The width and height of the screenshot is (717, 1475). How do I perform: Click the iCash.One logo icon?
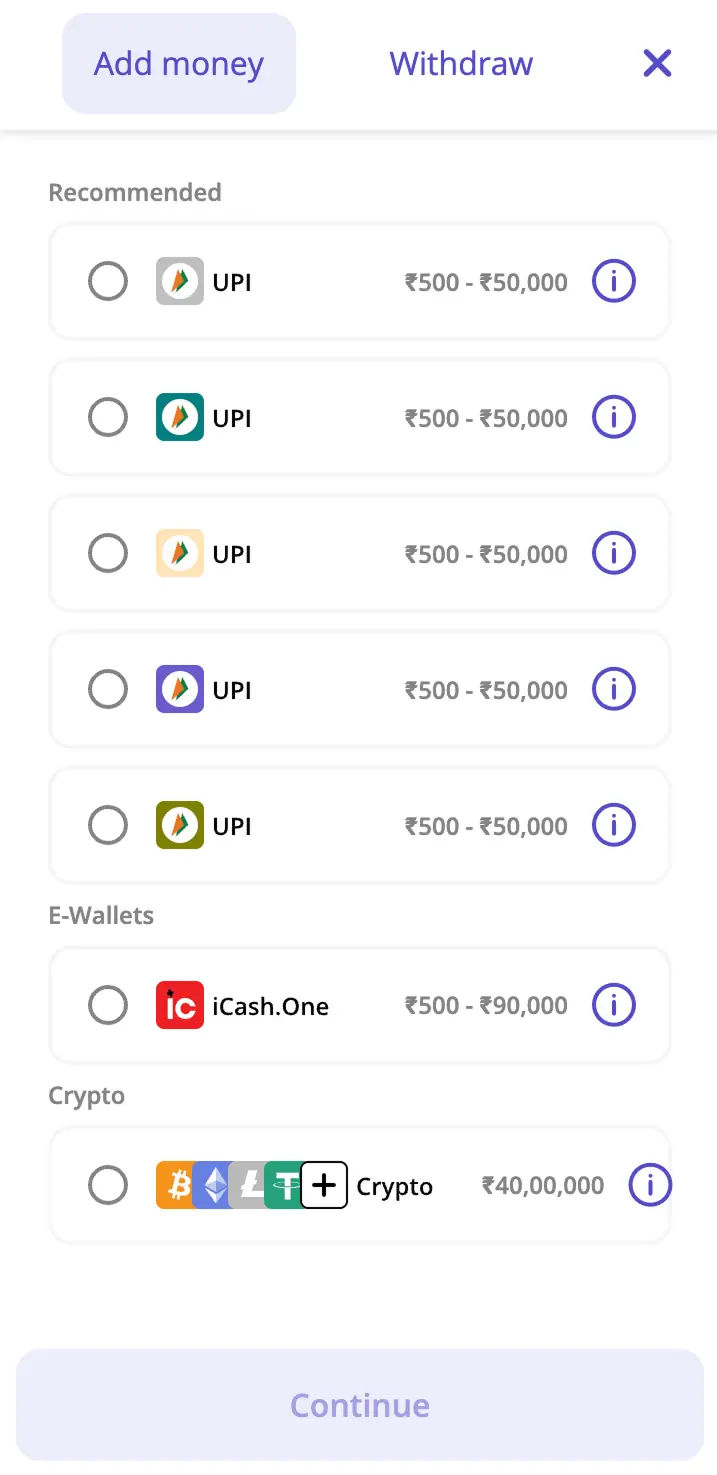coord(180,1005)
